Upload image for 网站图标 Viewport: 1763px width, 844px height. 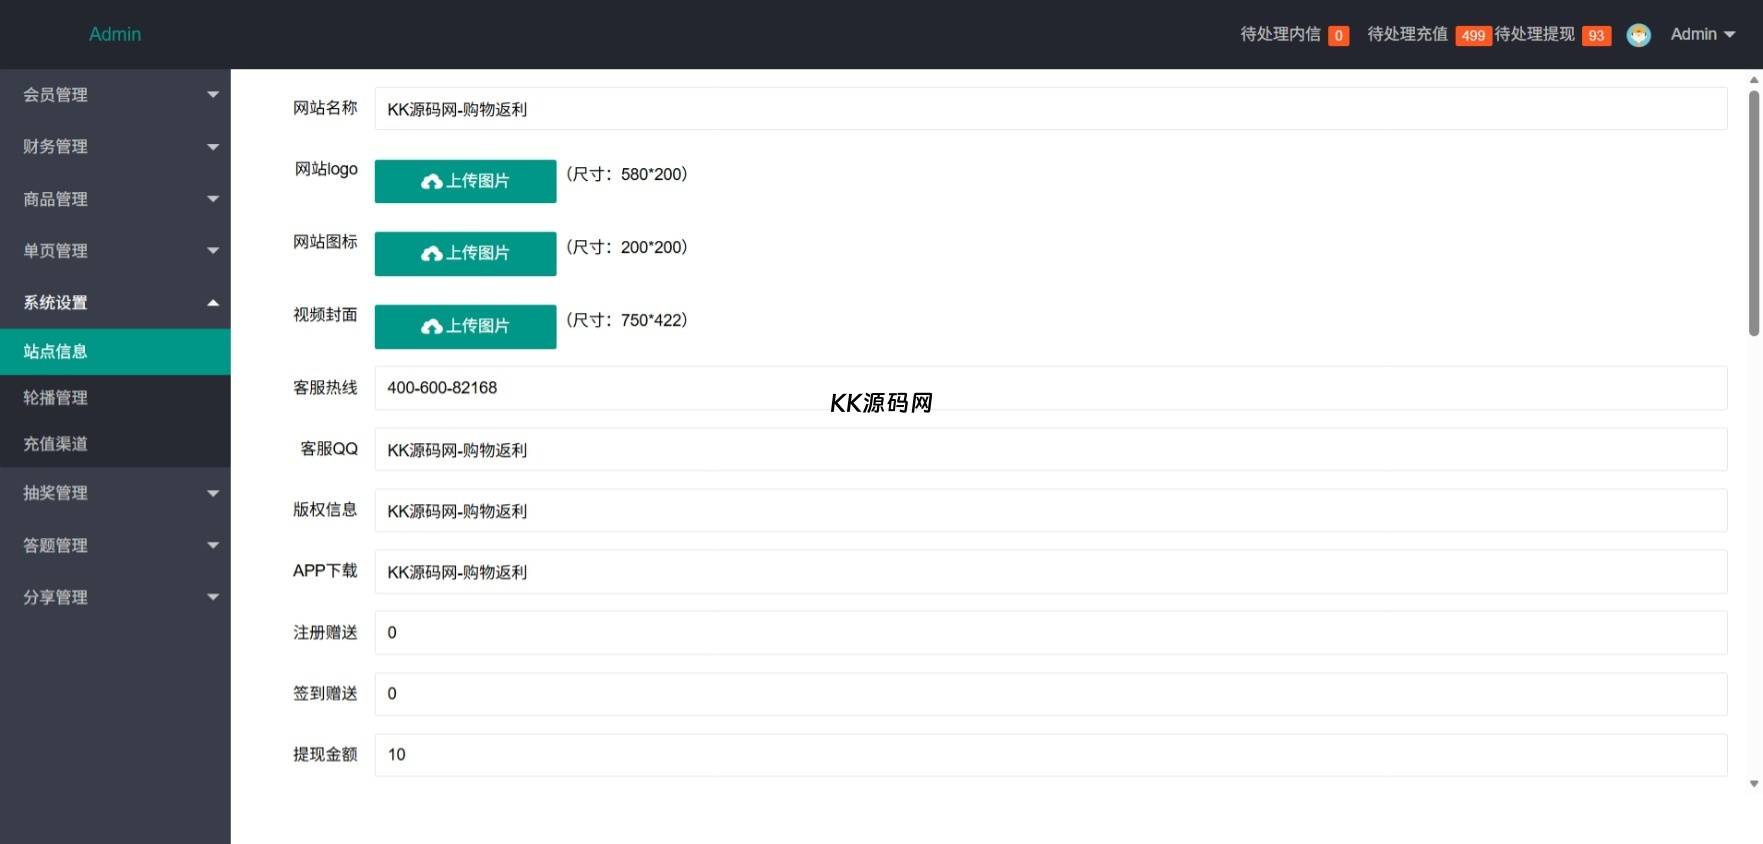pos(465,253)
